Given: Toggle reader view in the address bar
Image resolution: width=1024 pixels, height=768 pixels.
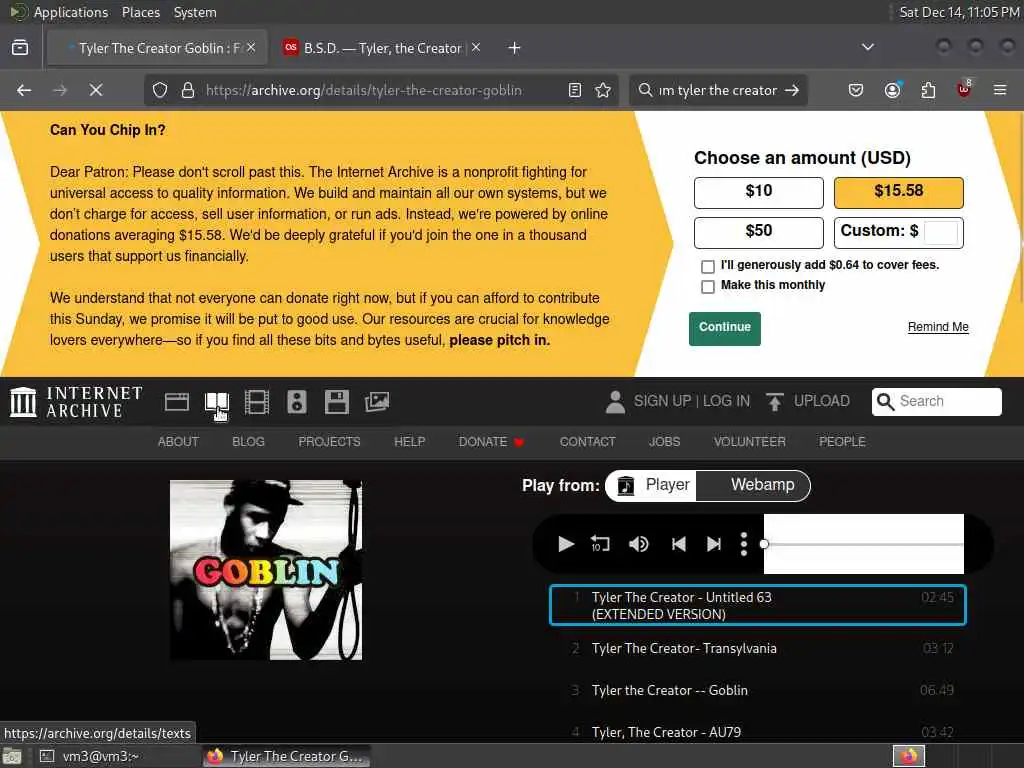Looking at the screenshot, I should click(x=575, y=90).
